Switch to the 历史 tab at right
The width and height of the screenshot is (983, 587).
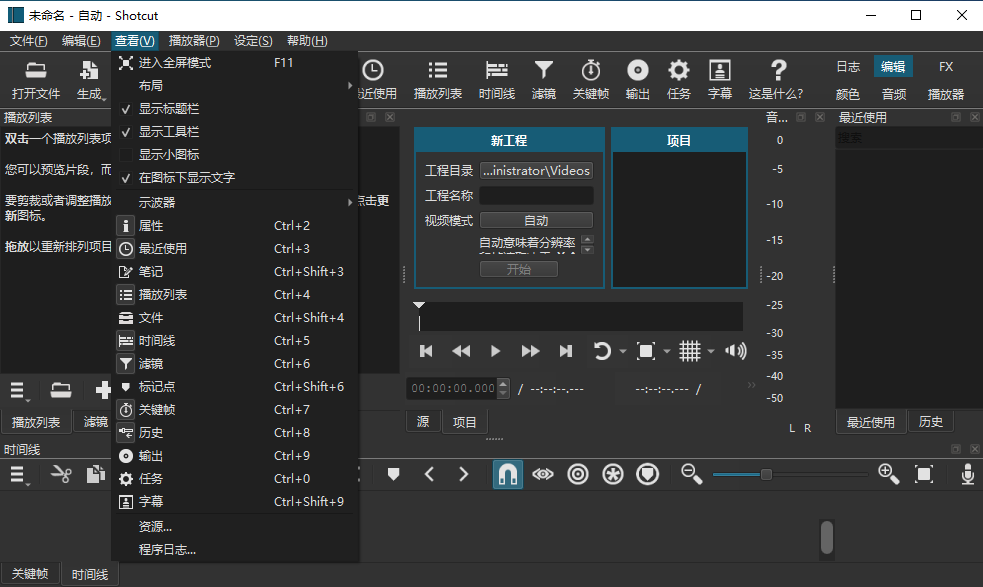tap(930, 421)
